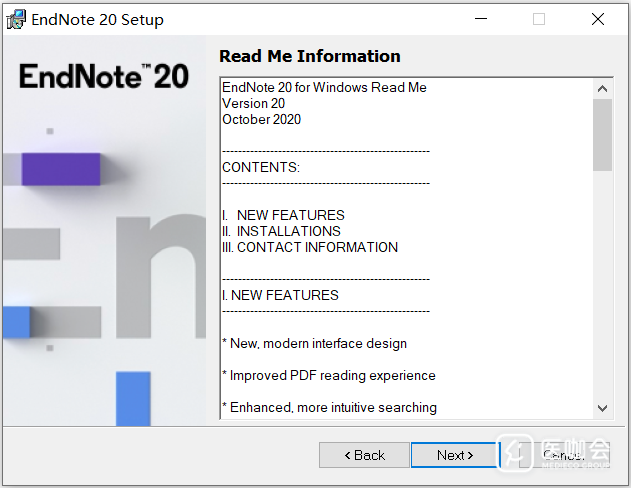Click the Read Me Information heading
Image resolution: width=631 pixels, height=488 pixels.
click(310, 56)
